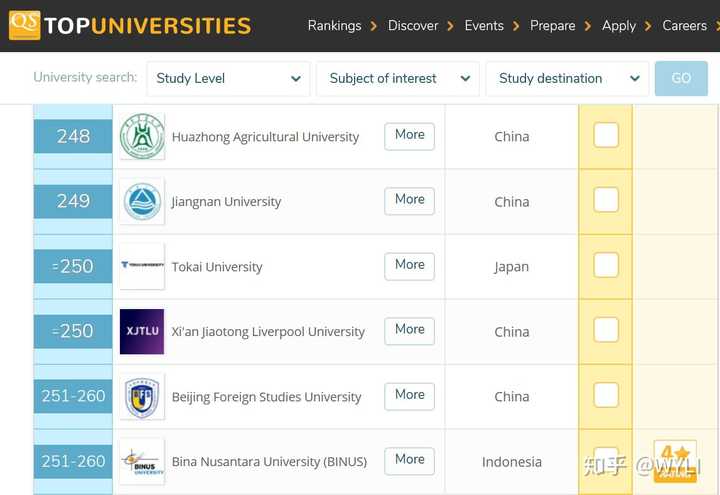Viewport: 720px width, 495px height.
Task: Tick the checkbox for Huazhong Agricultural University
Action: [606, 135]
